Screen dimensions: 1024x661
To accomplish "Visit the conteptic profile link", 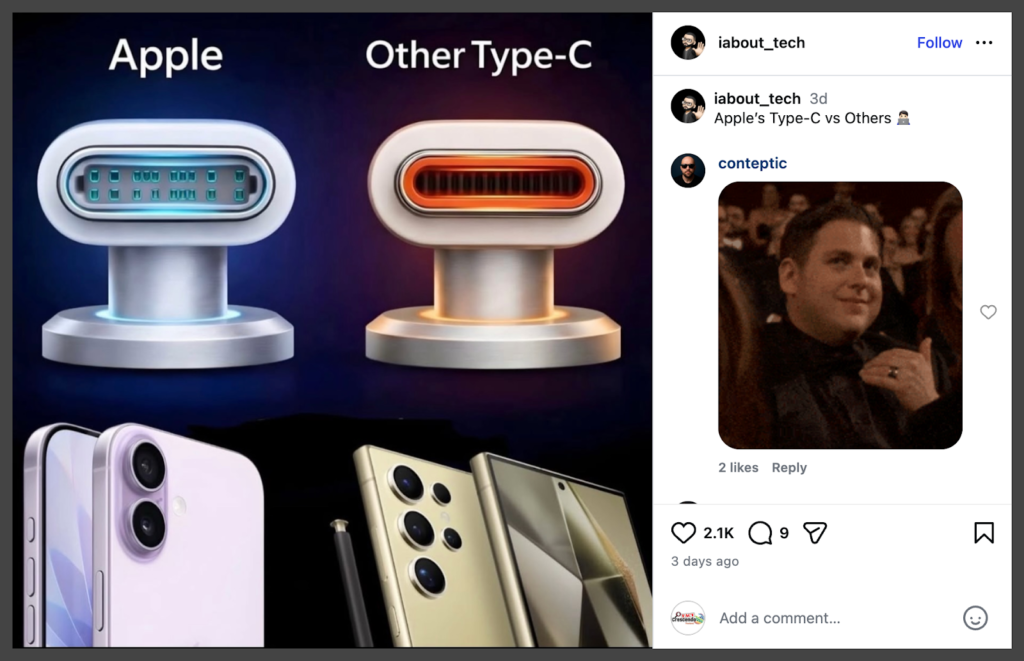I will click(x=752, y=163).
